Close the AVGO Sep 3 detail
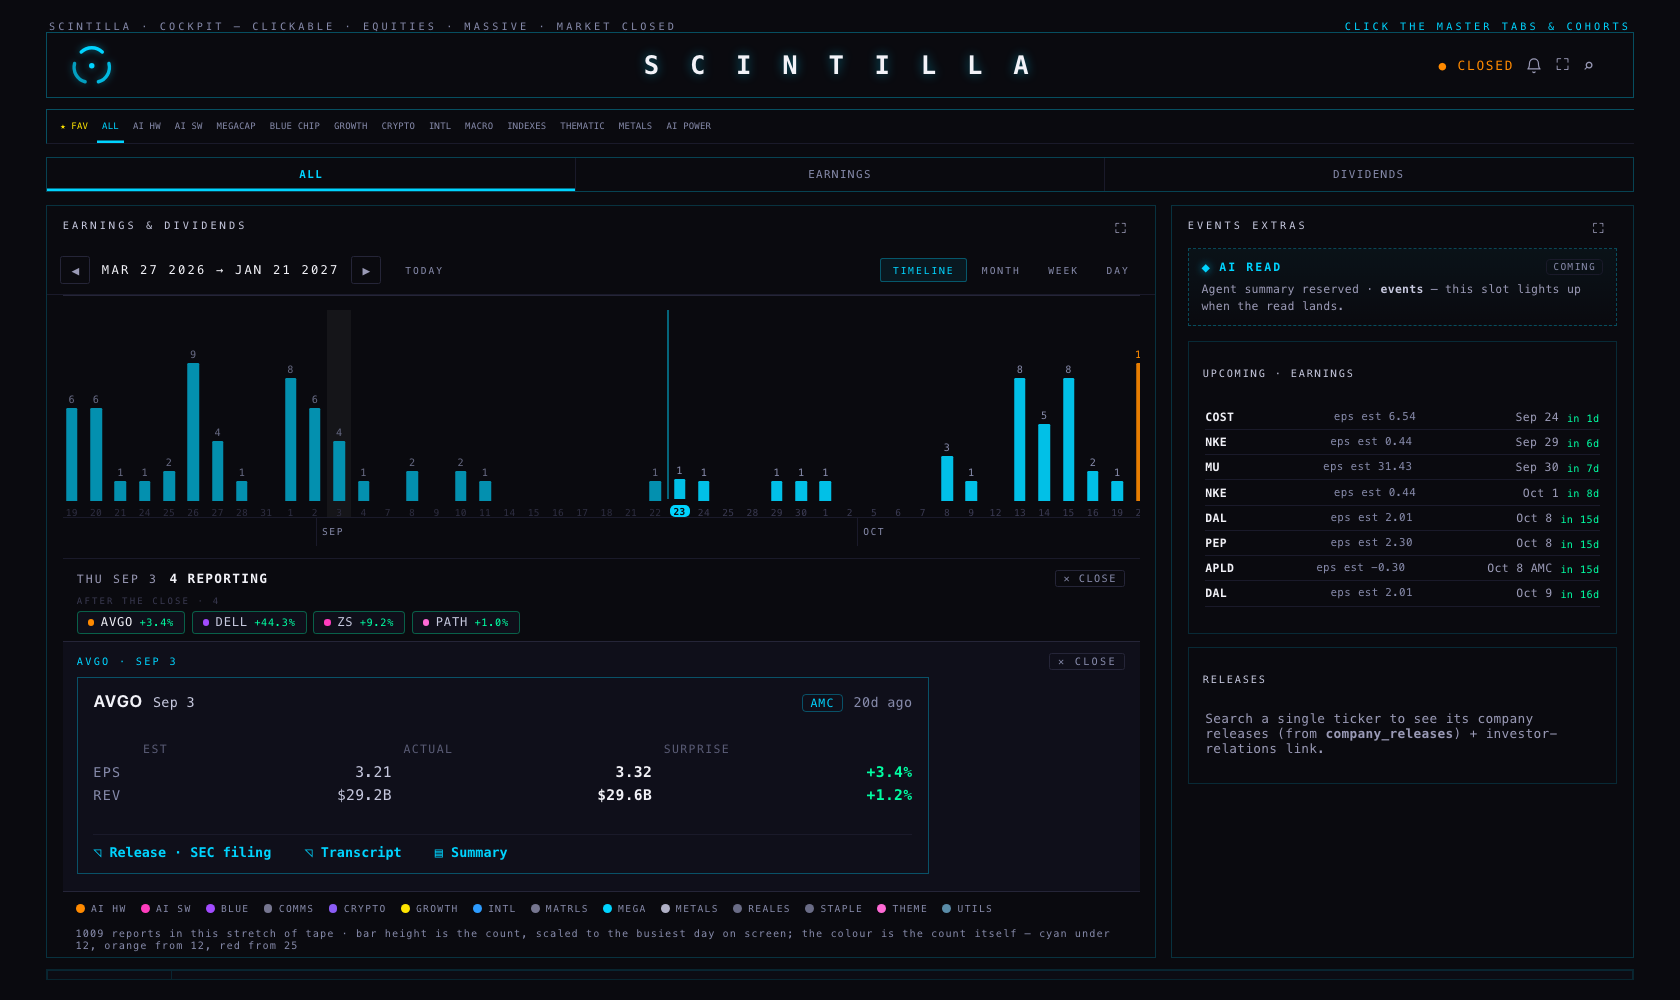Viewport: 1680px width, 1000px height. point(1087,661)
